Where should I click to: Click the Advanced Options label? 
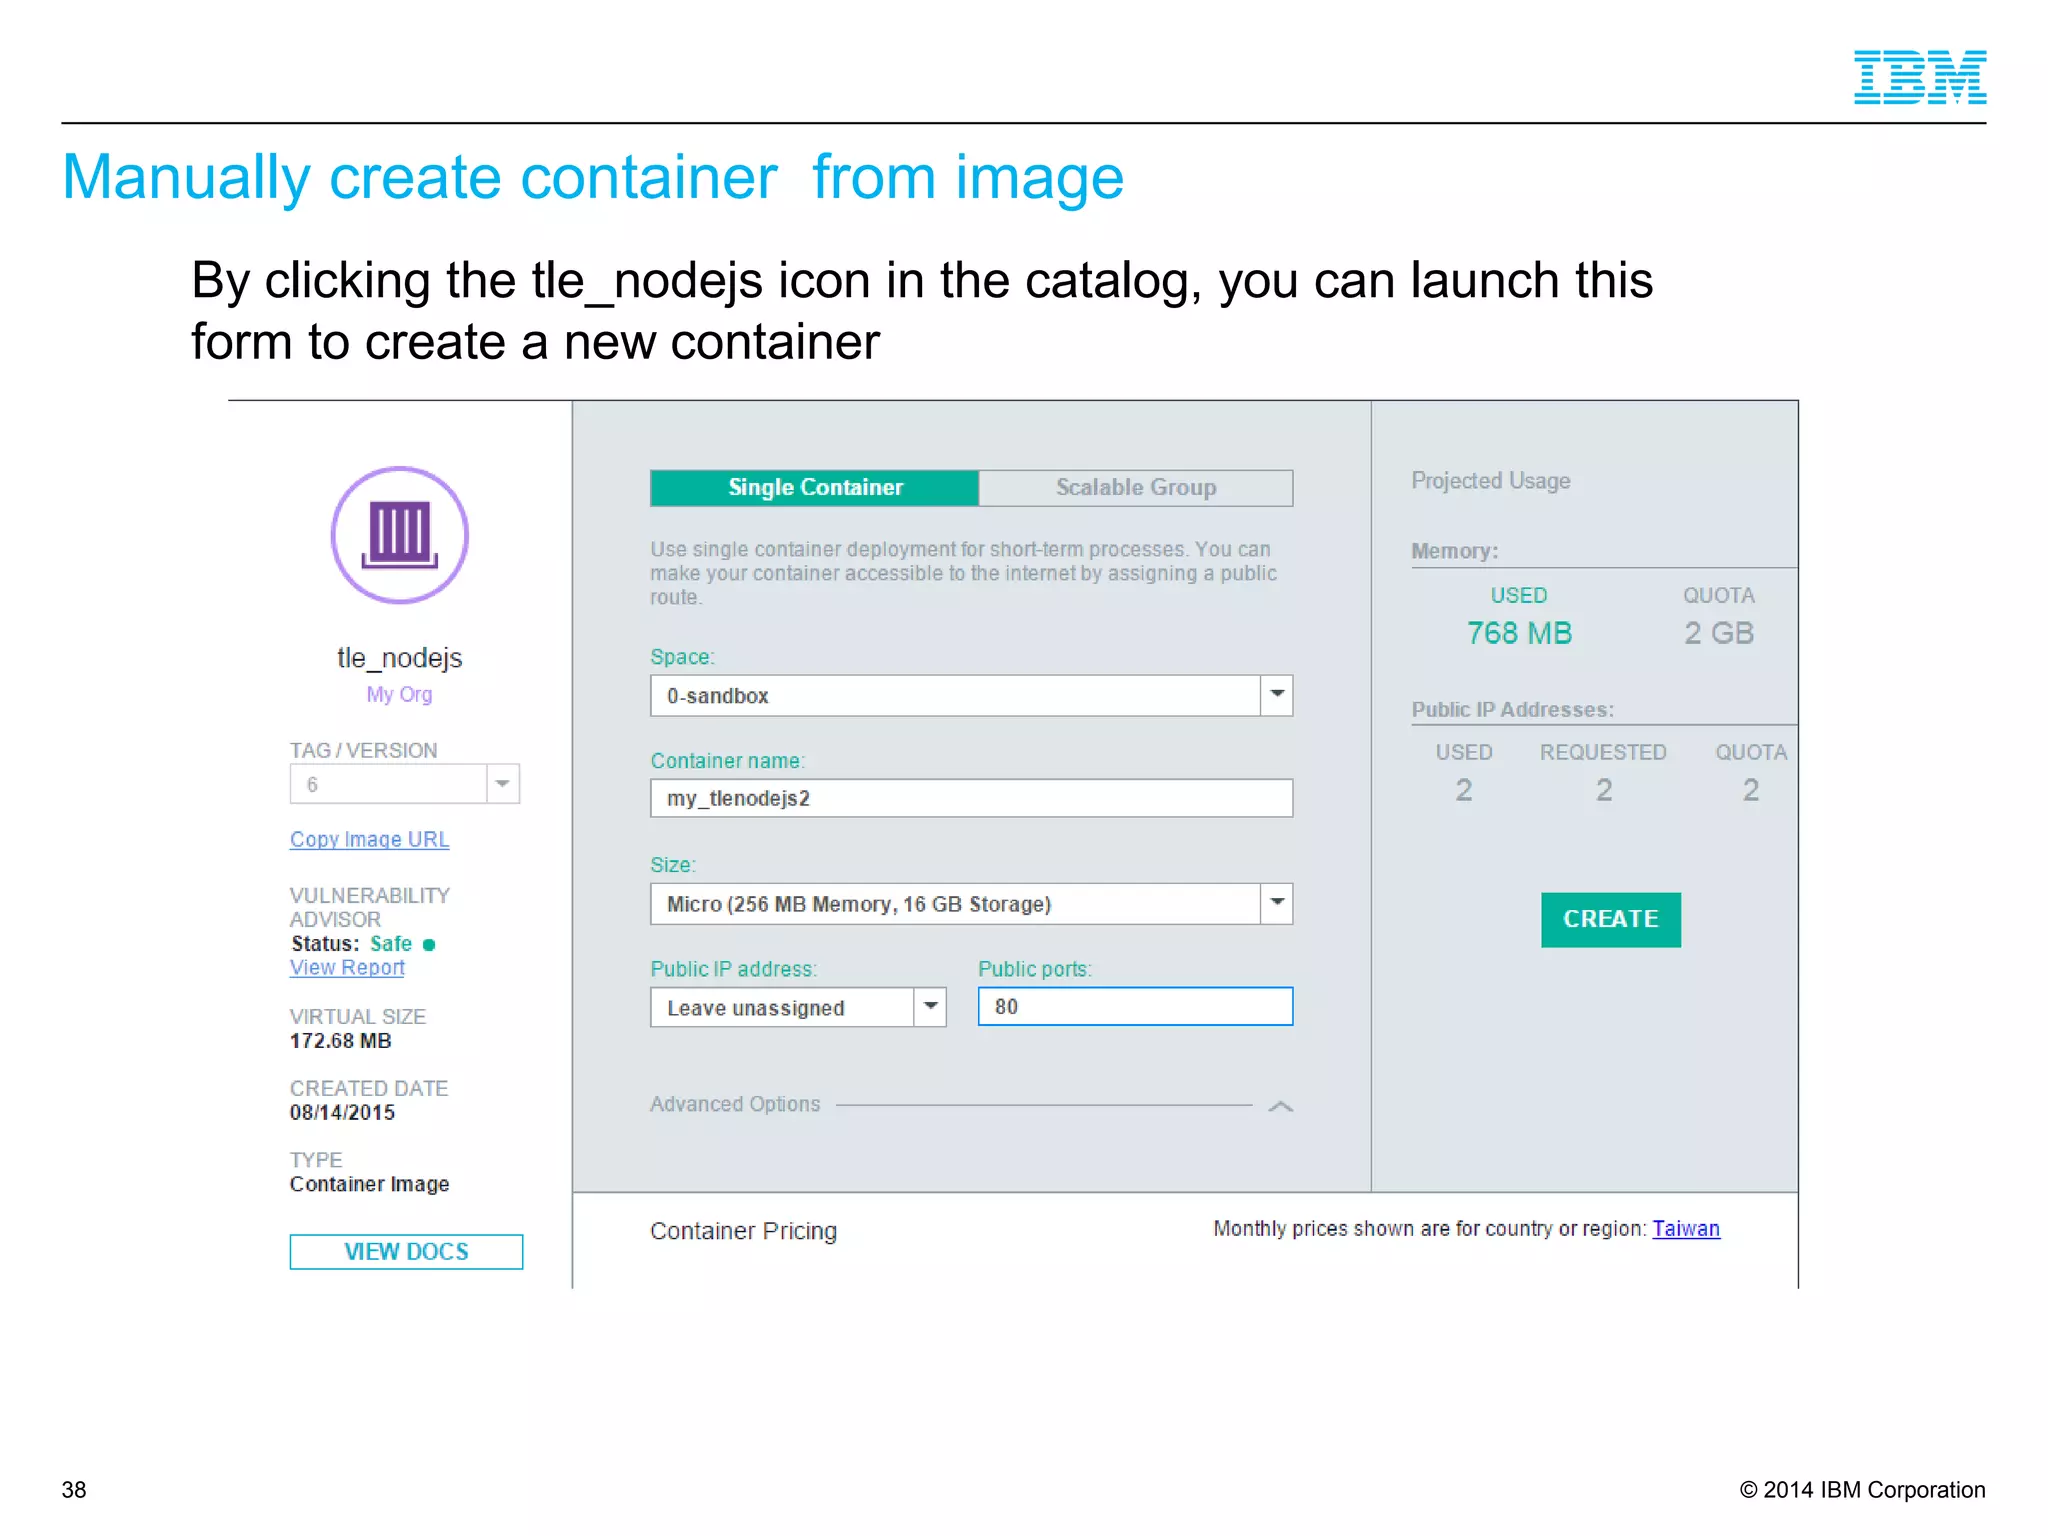735,1104
